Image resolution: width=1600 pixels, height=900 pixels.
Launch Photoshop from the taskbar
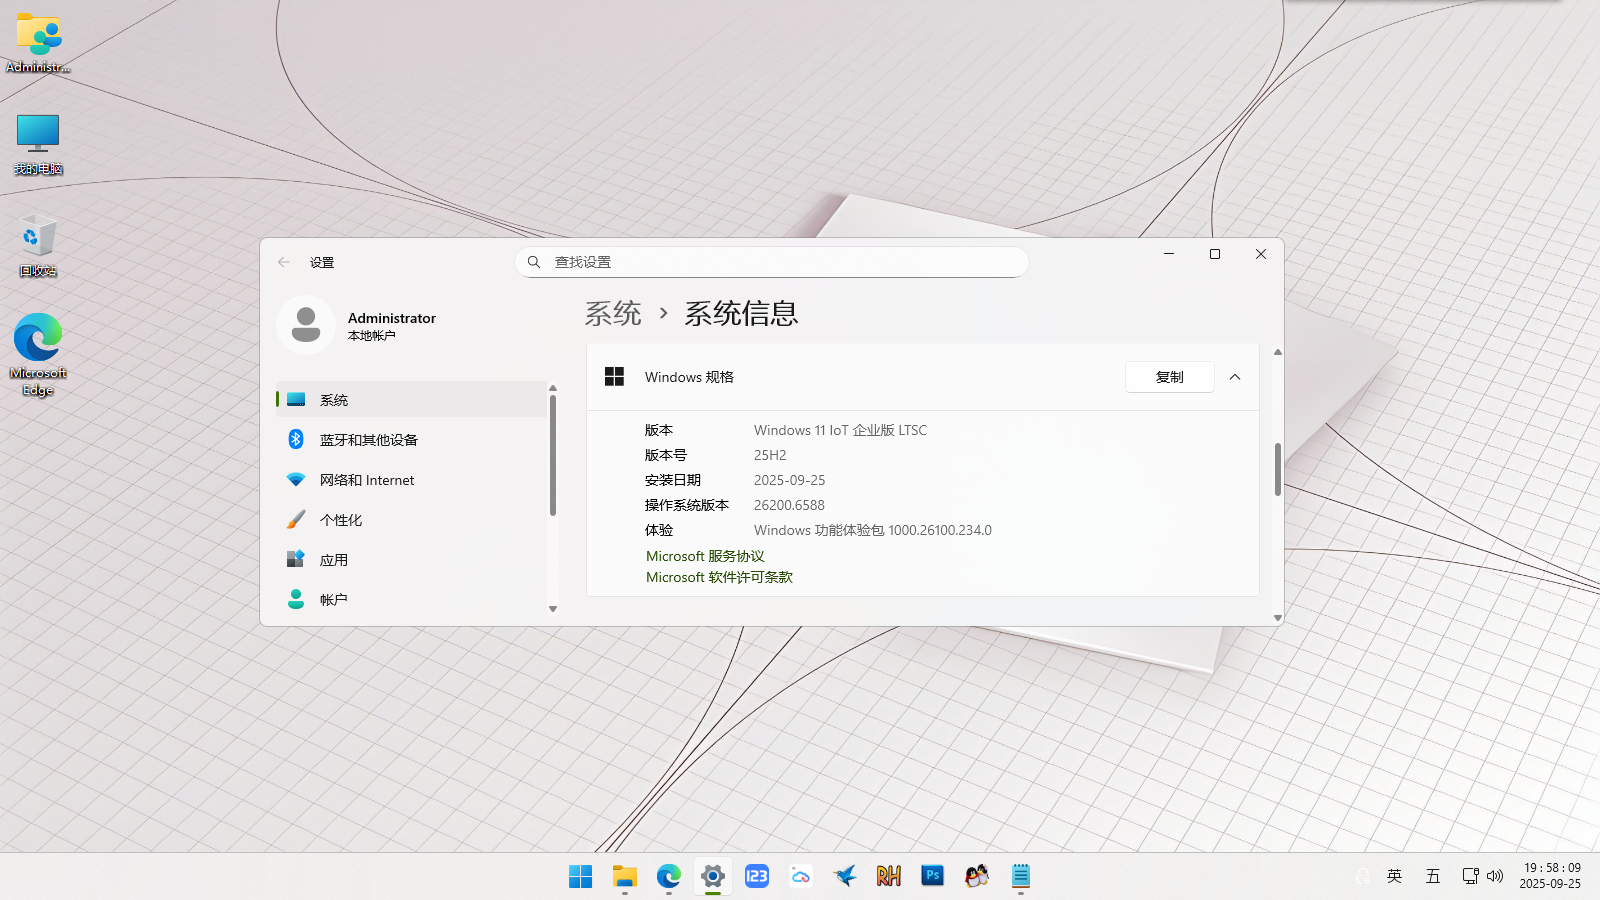coord(933,876)
